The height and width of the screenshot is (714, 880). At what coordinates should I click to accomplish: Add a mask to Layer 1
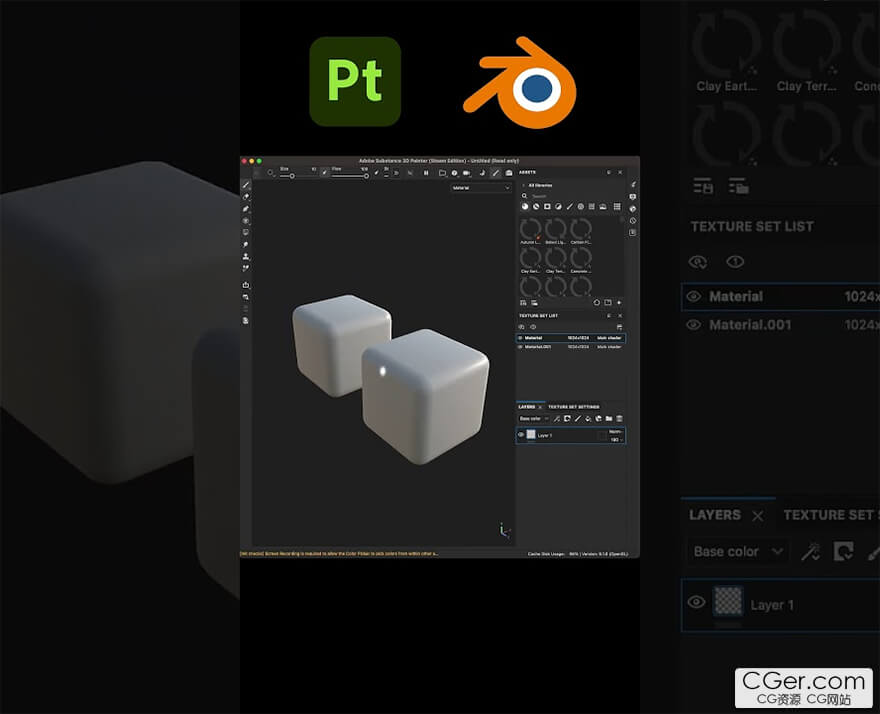(567, 419)
